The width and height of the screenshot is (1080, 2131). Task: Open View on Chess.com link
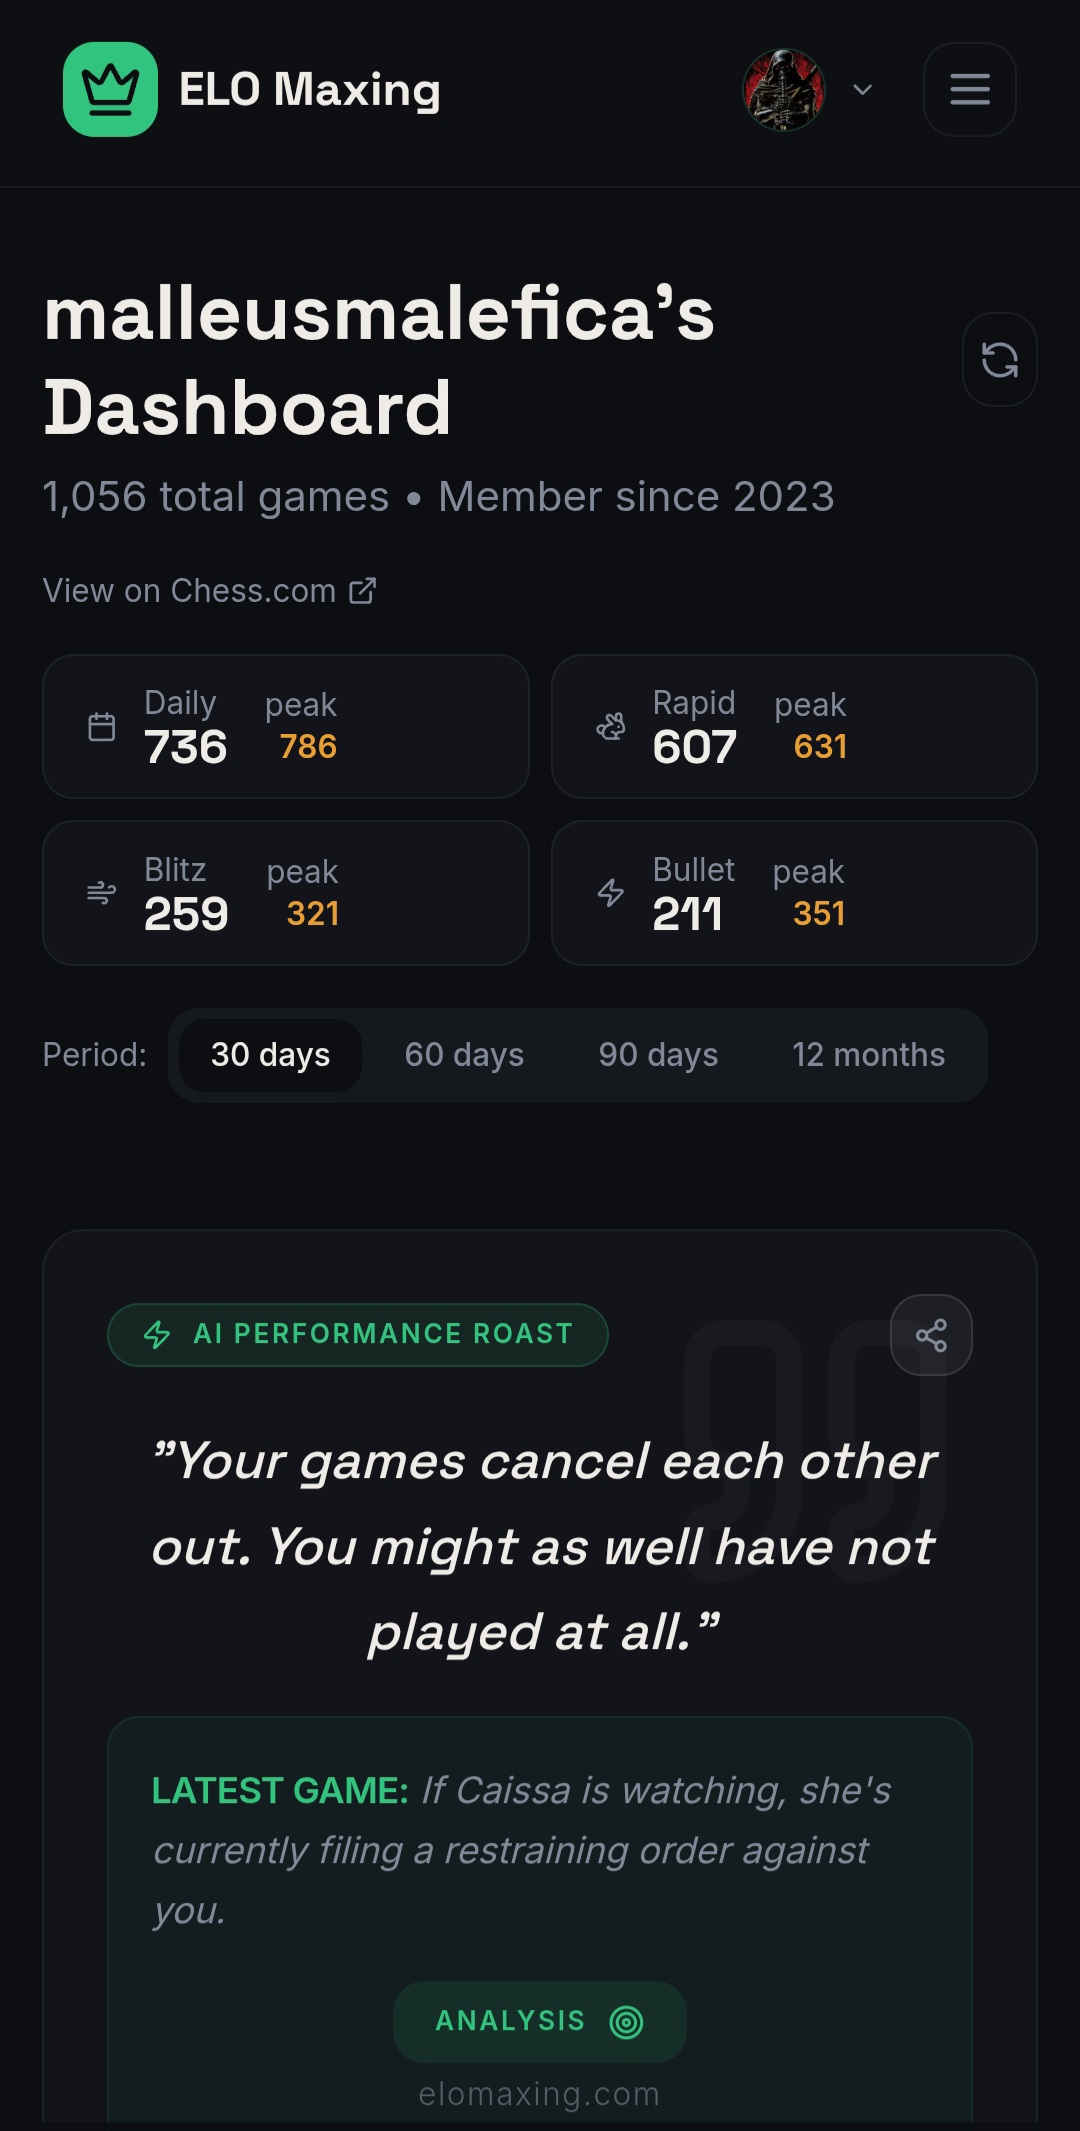[208, 590]
